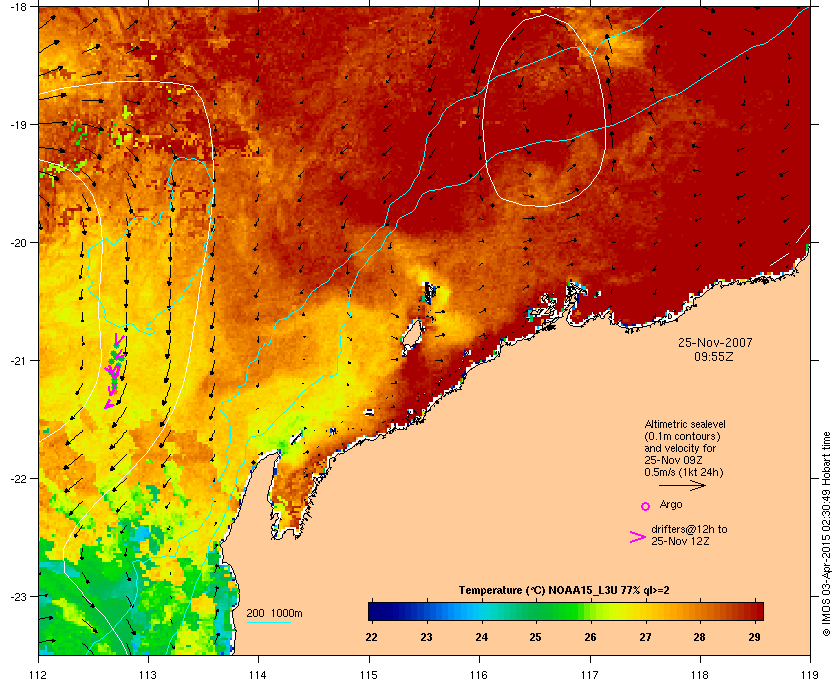Click the 'Altimetric sealevel' legend text
This screenshot has width=840, height=680.
pyautogui.click(x=685, y=424)
